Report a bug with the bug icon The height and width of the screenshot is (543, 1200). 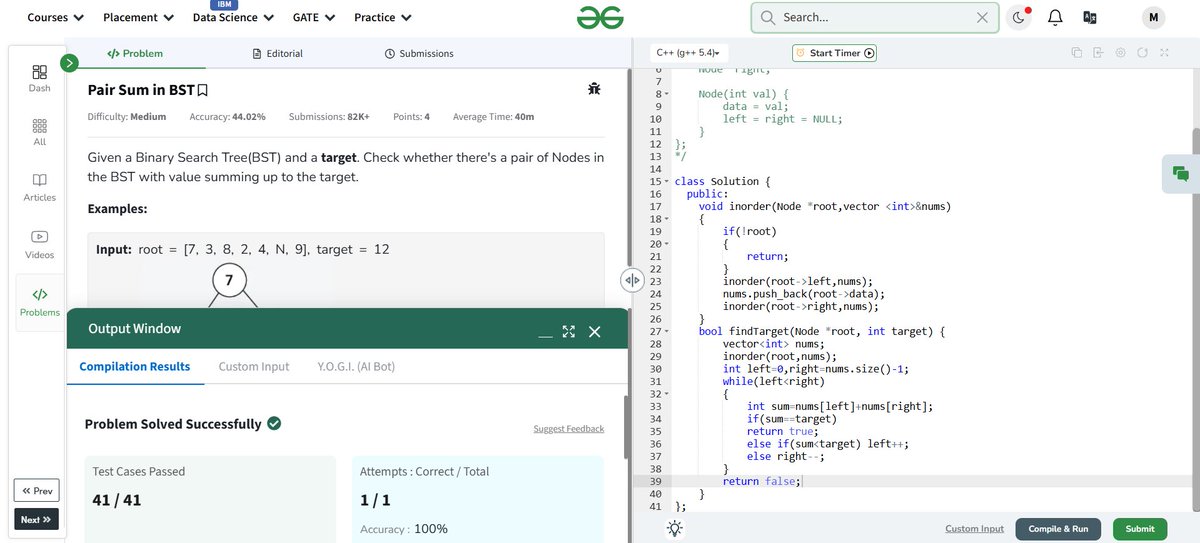pos(595,89)
